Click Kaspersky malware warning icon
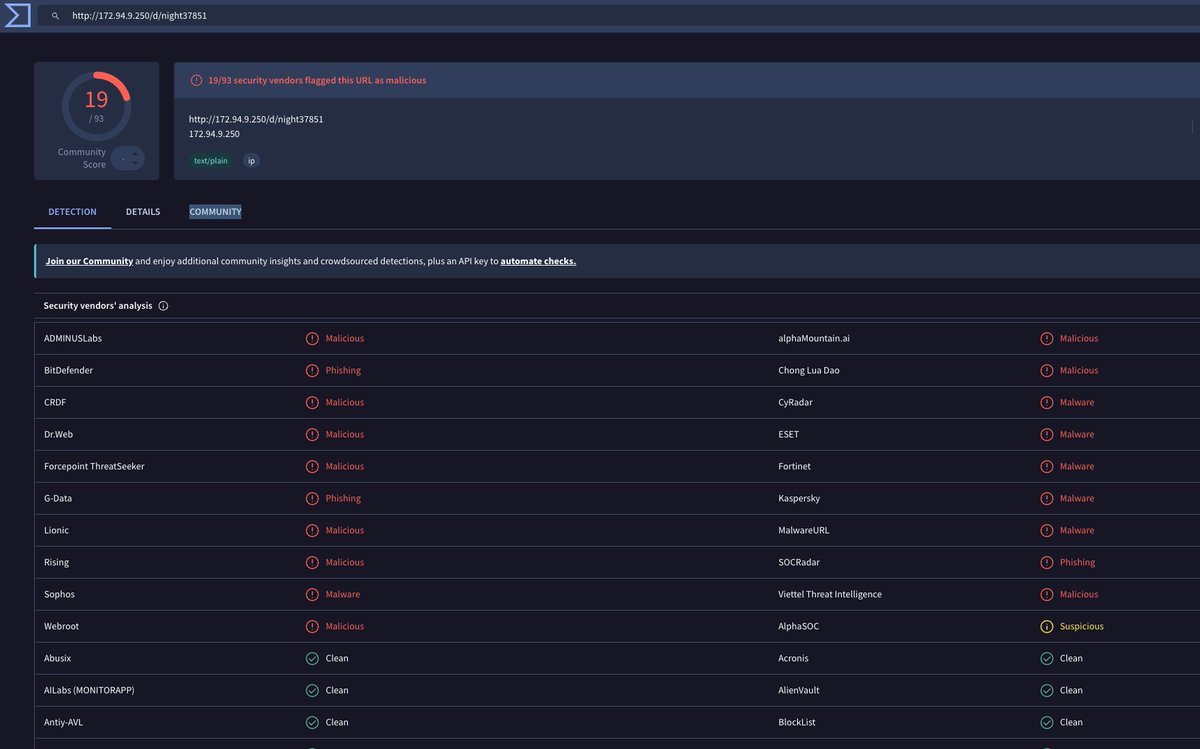 1046,498
